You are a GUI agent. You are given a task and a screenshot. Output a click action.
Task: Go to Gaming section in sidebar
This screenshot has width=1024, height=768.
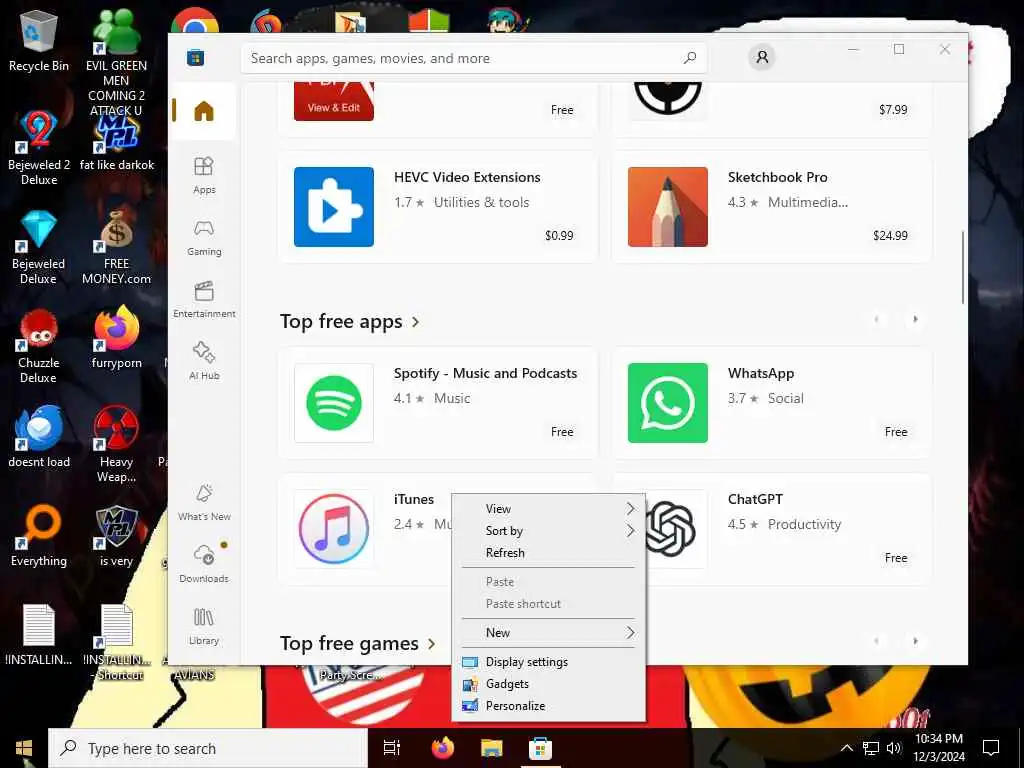pyautogui.click(x=204, y=237)
